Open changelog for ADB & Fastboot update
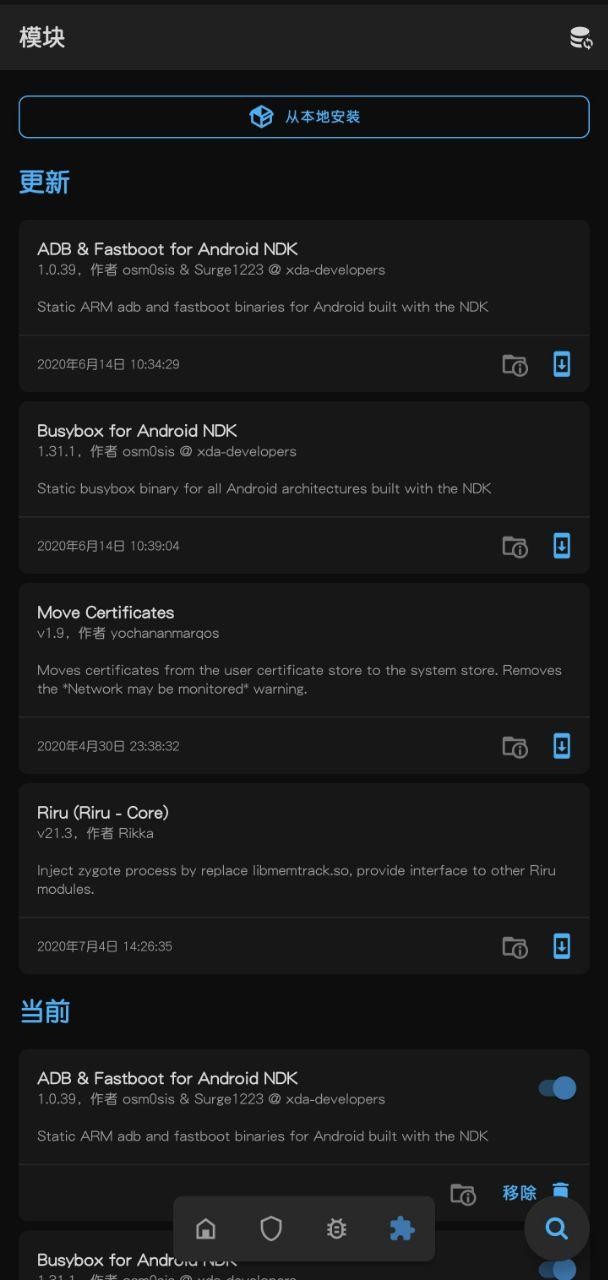Screen dimensions: 608x1280 (x=515, y=365)
